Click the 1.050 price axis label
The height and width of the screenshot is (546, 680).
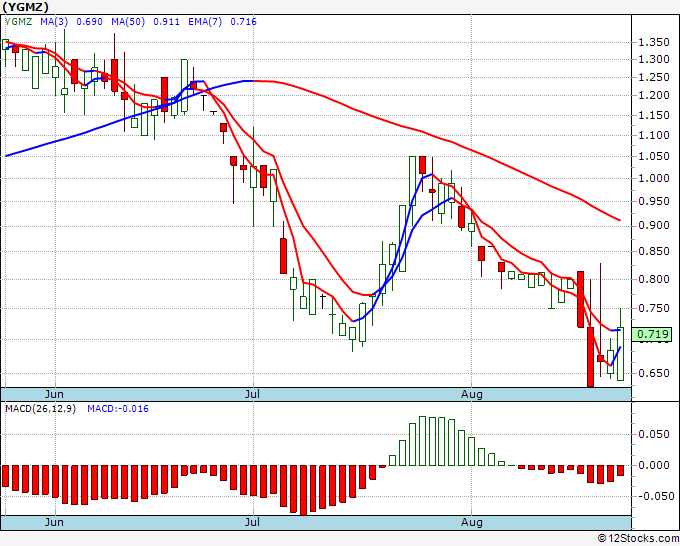pos(654,157)
